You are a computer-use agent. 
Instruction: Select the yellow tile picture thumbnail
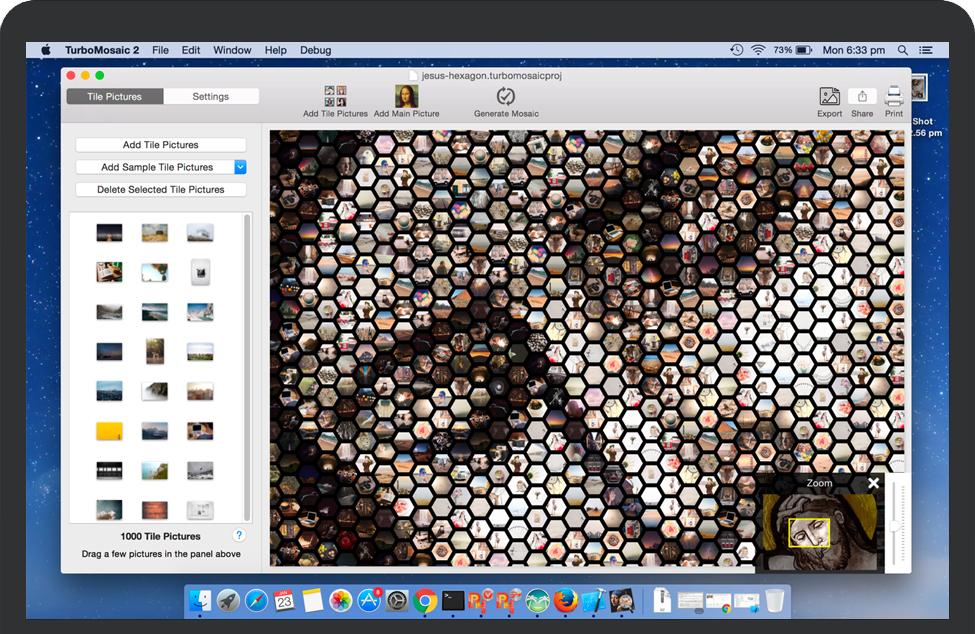109,431
